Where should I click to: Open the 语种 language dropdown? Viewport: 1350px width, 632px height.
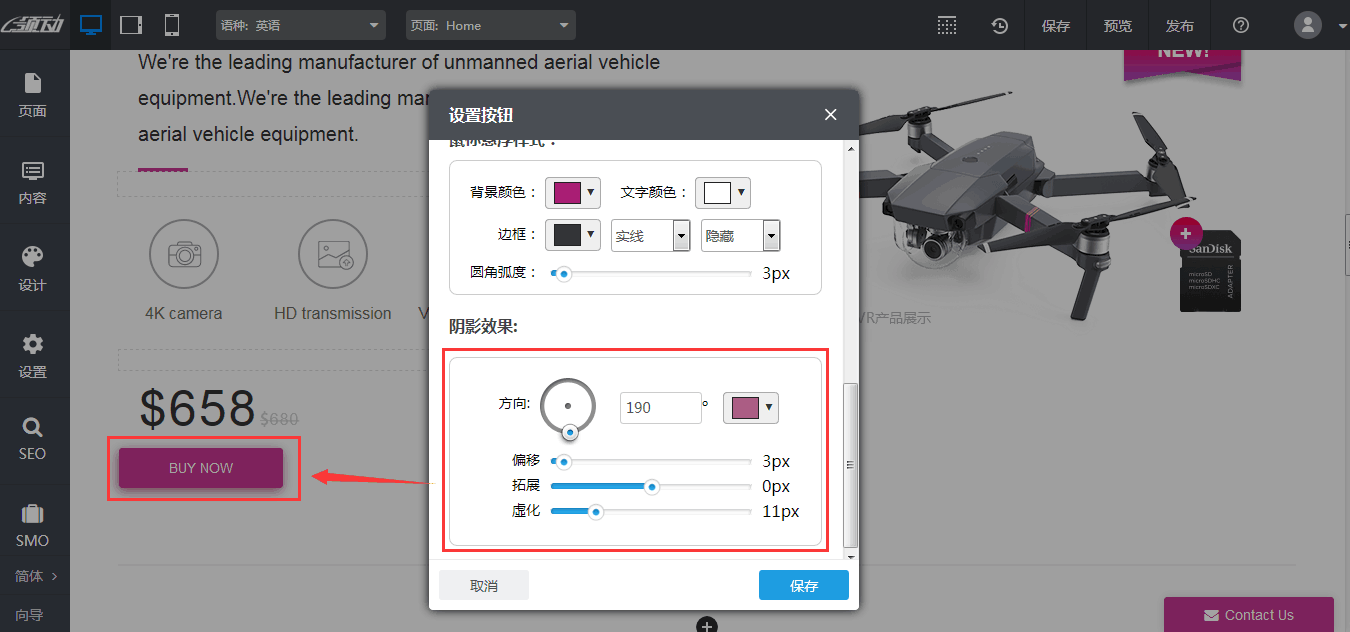tap(300, 25)
